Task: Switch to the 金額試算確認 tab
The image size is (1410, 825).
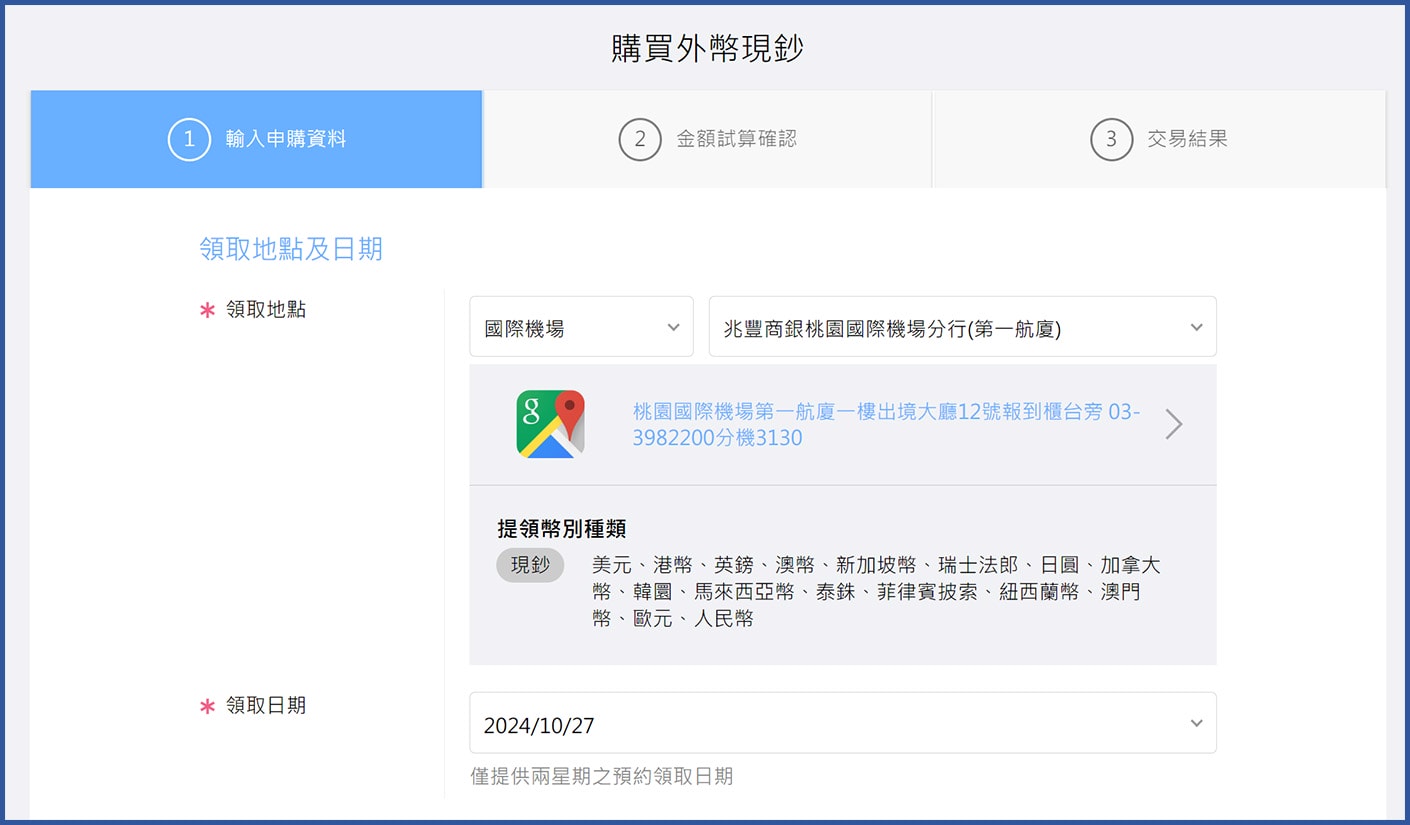Action: pos(706,139)
